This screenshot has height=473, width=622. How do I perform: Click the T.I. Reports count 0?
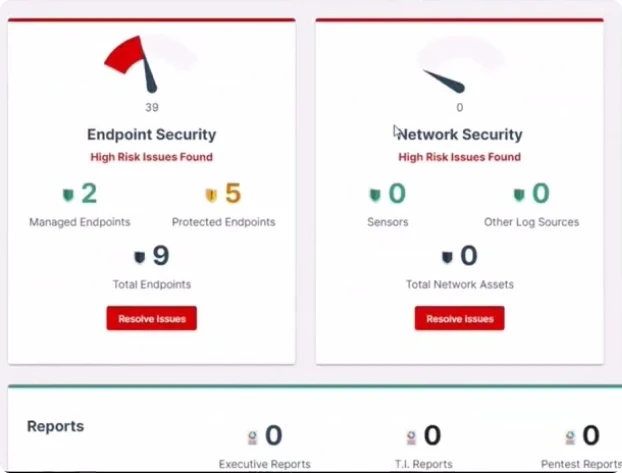point(432,435)
